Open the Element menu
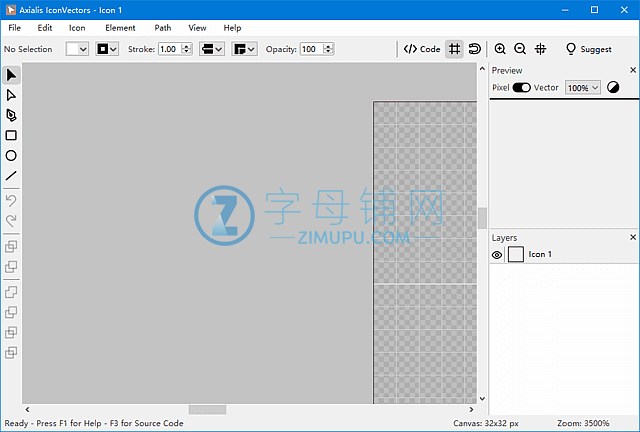The height and width of the screenshot is (432, 640). click(x=120, y=28)
